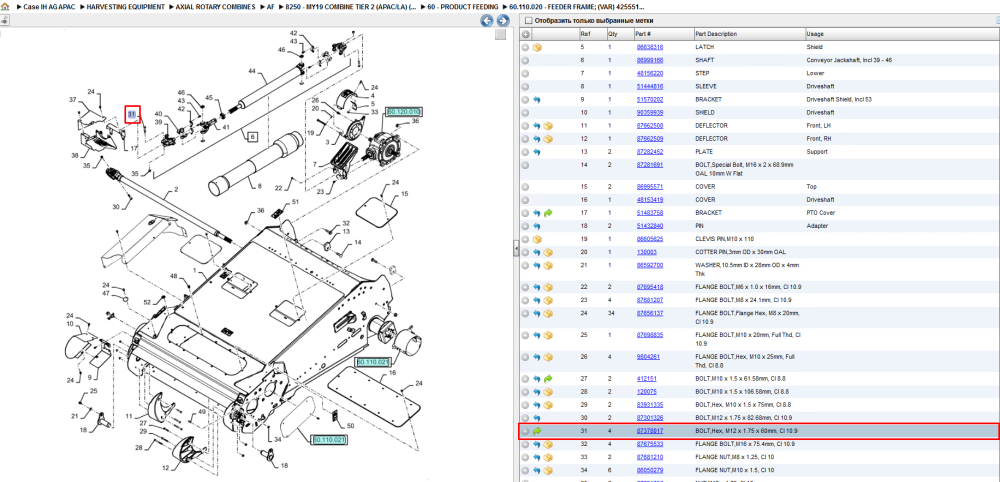
Task: Select the circle for Ref 10 SHIELD row
Action: coord(526,113)
